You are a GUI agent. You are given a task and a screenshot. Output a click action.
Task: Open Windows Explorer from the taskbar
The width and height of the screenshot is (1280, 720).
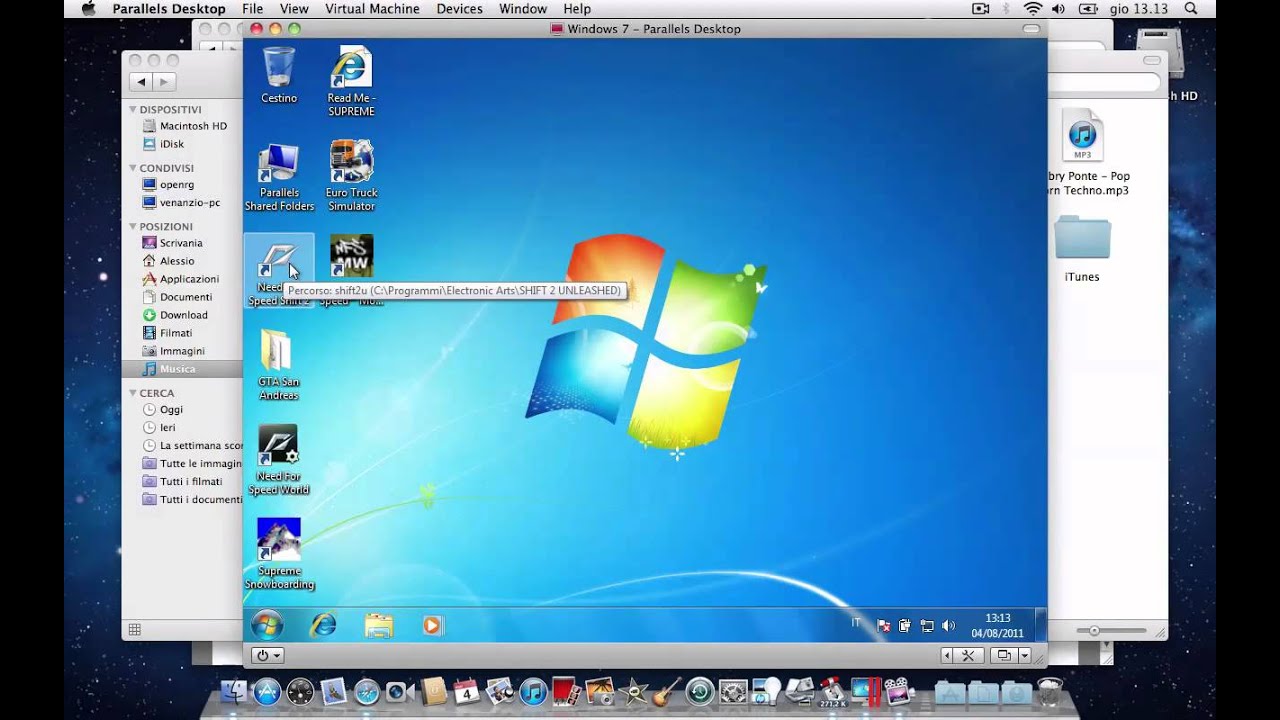[379, 626]
